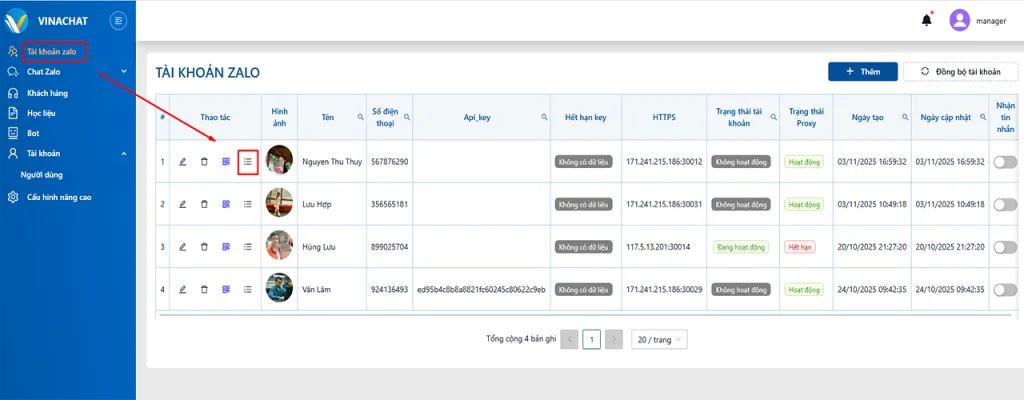The width and height of the screenshot is (1024, 400).
Task: Click Đồng bộ tài khoản button
Action: pyautogui.click(x=960, y=72)
